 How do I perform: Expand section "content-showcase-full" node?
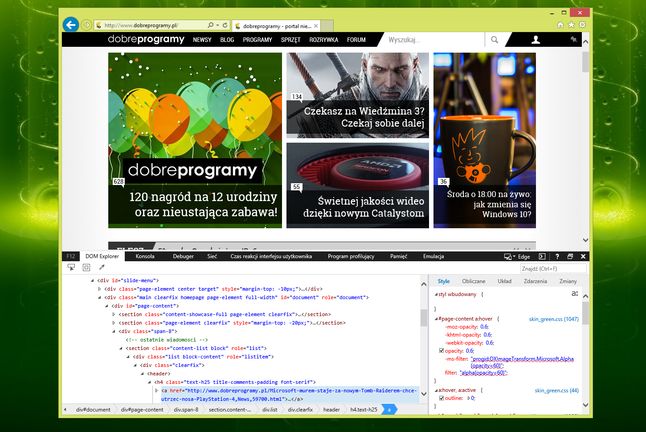pyautogui.click(x=114, y=314)
